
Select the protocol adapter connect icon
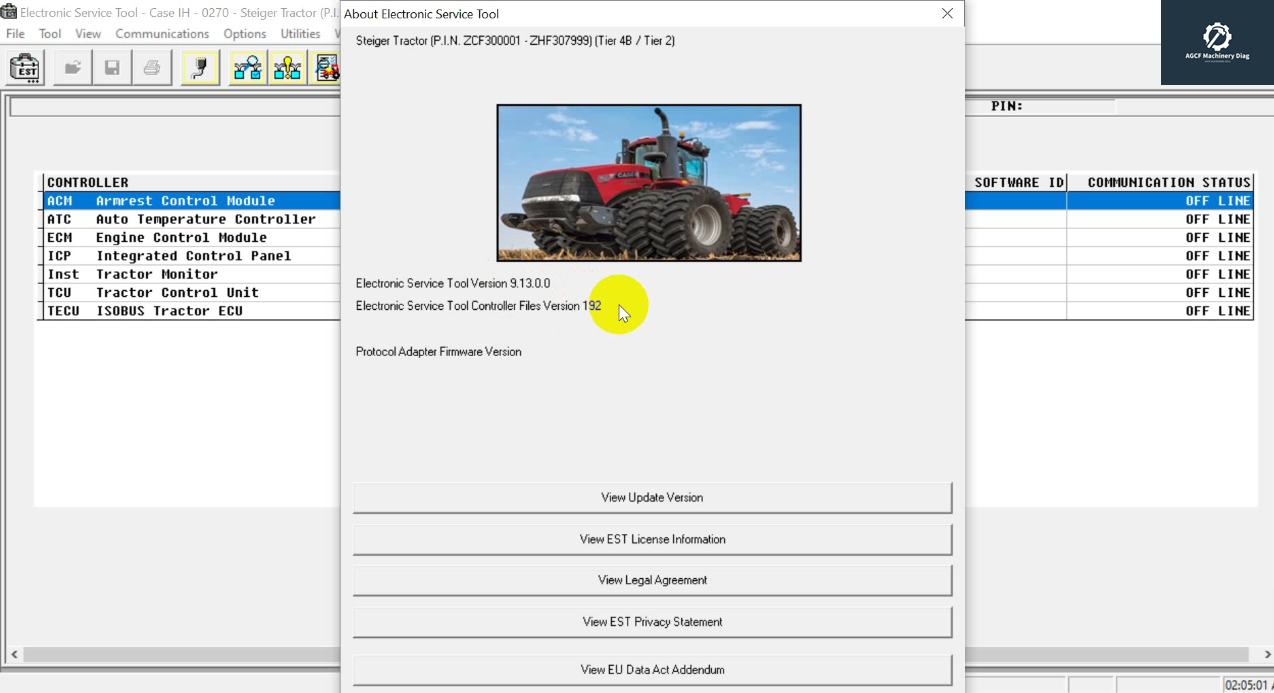click(x=199, y=67)
